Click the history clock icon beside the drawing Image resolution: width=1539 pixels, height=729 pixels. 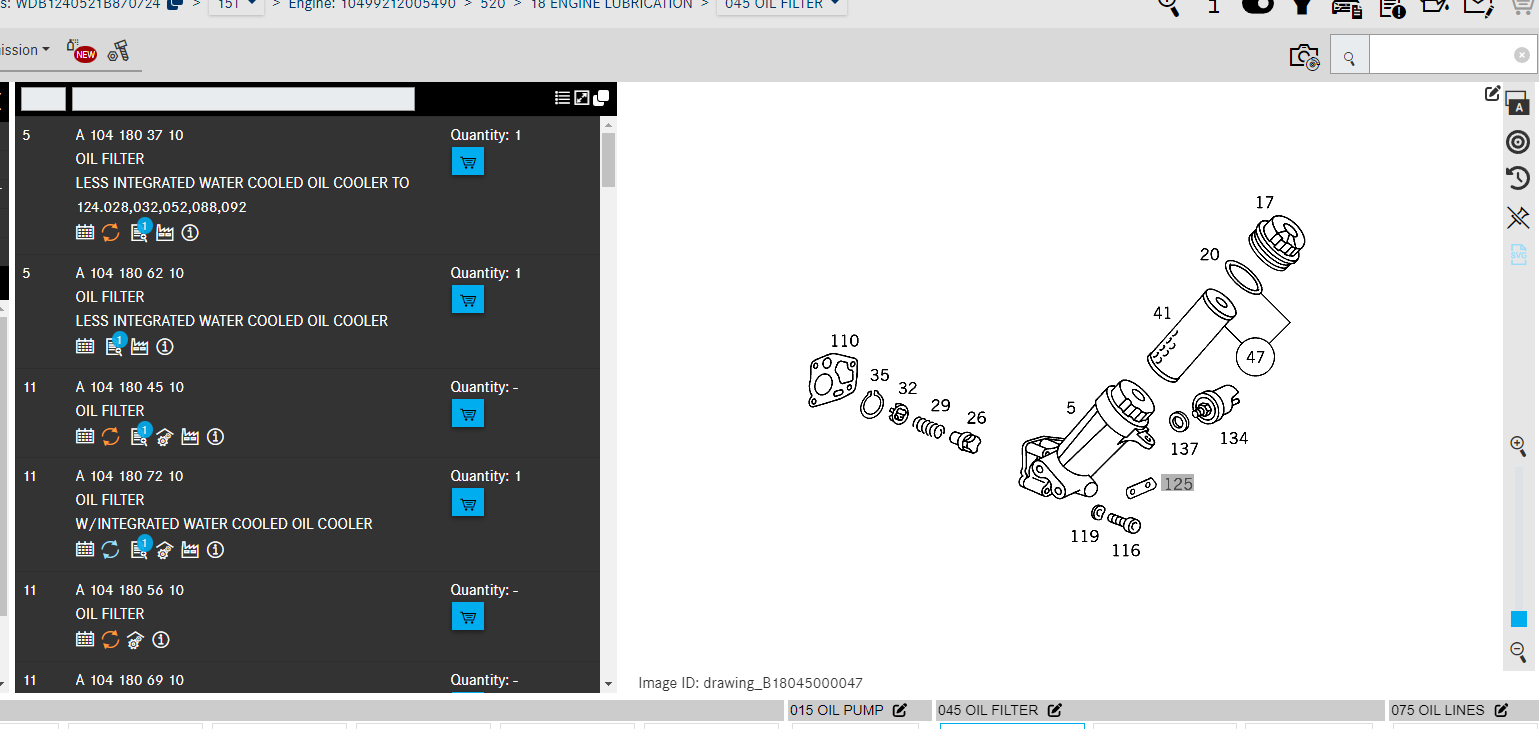tap(1518, 179)
